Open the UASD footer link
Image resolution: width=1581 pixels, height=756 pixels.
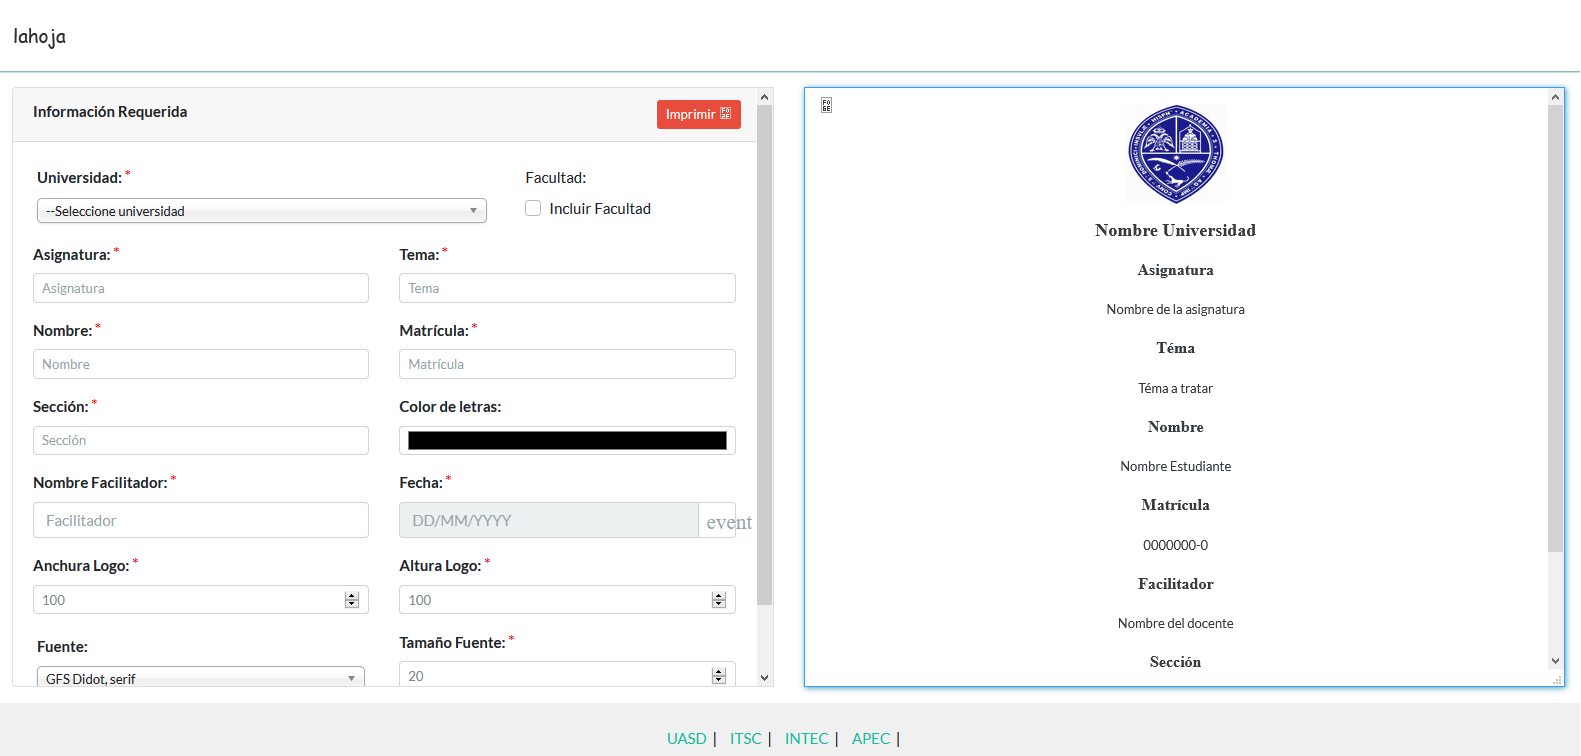pos(687,738)
